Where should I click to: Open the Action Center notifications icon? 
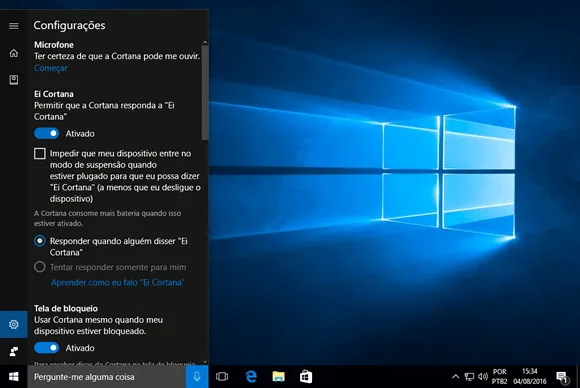pyautogui.click(x=563, y=377)
